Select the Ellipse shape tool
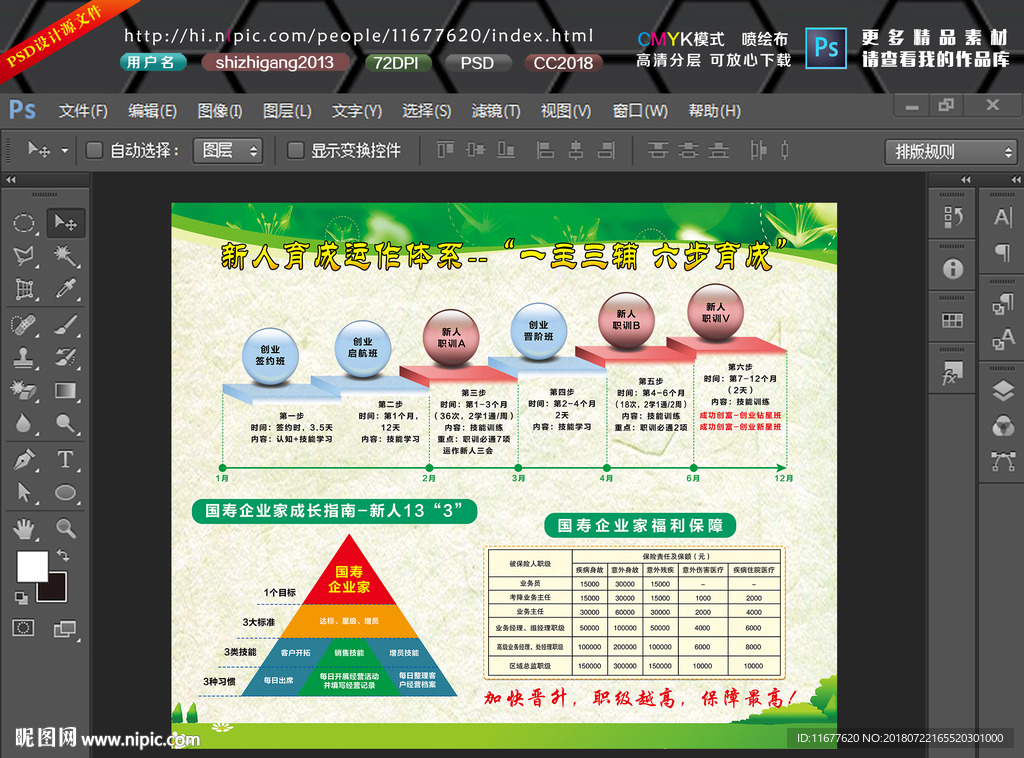This screenshot has height=758, width=1024. [65, 492]
